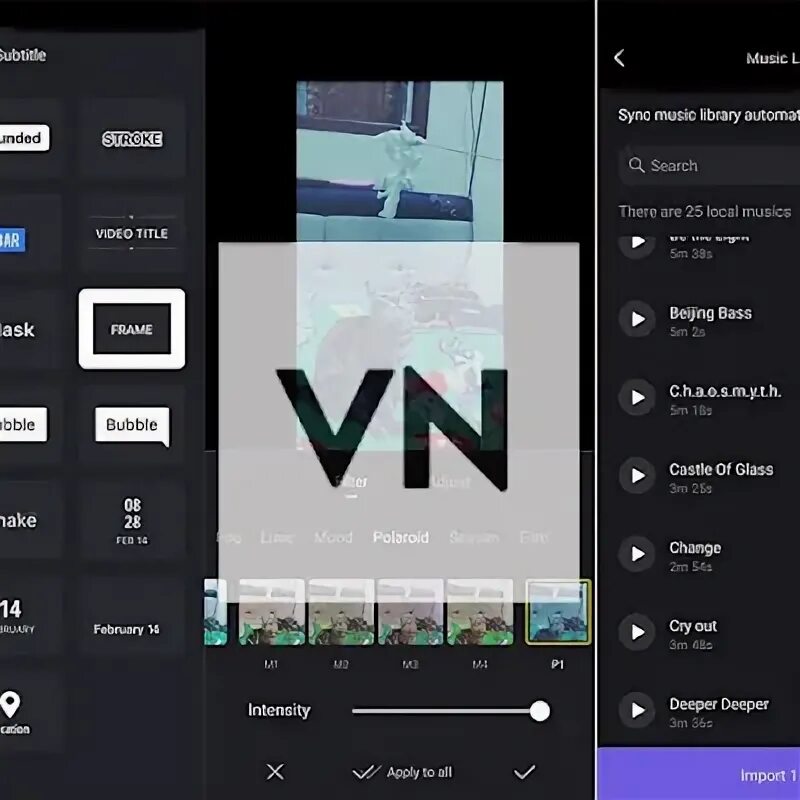Select the P1 filter thumbnail
The width and height of the screenshot is (800, 800).
[558, 612]
